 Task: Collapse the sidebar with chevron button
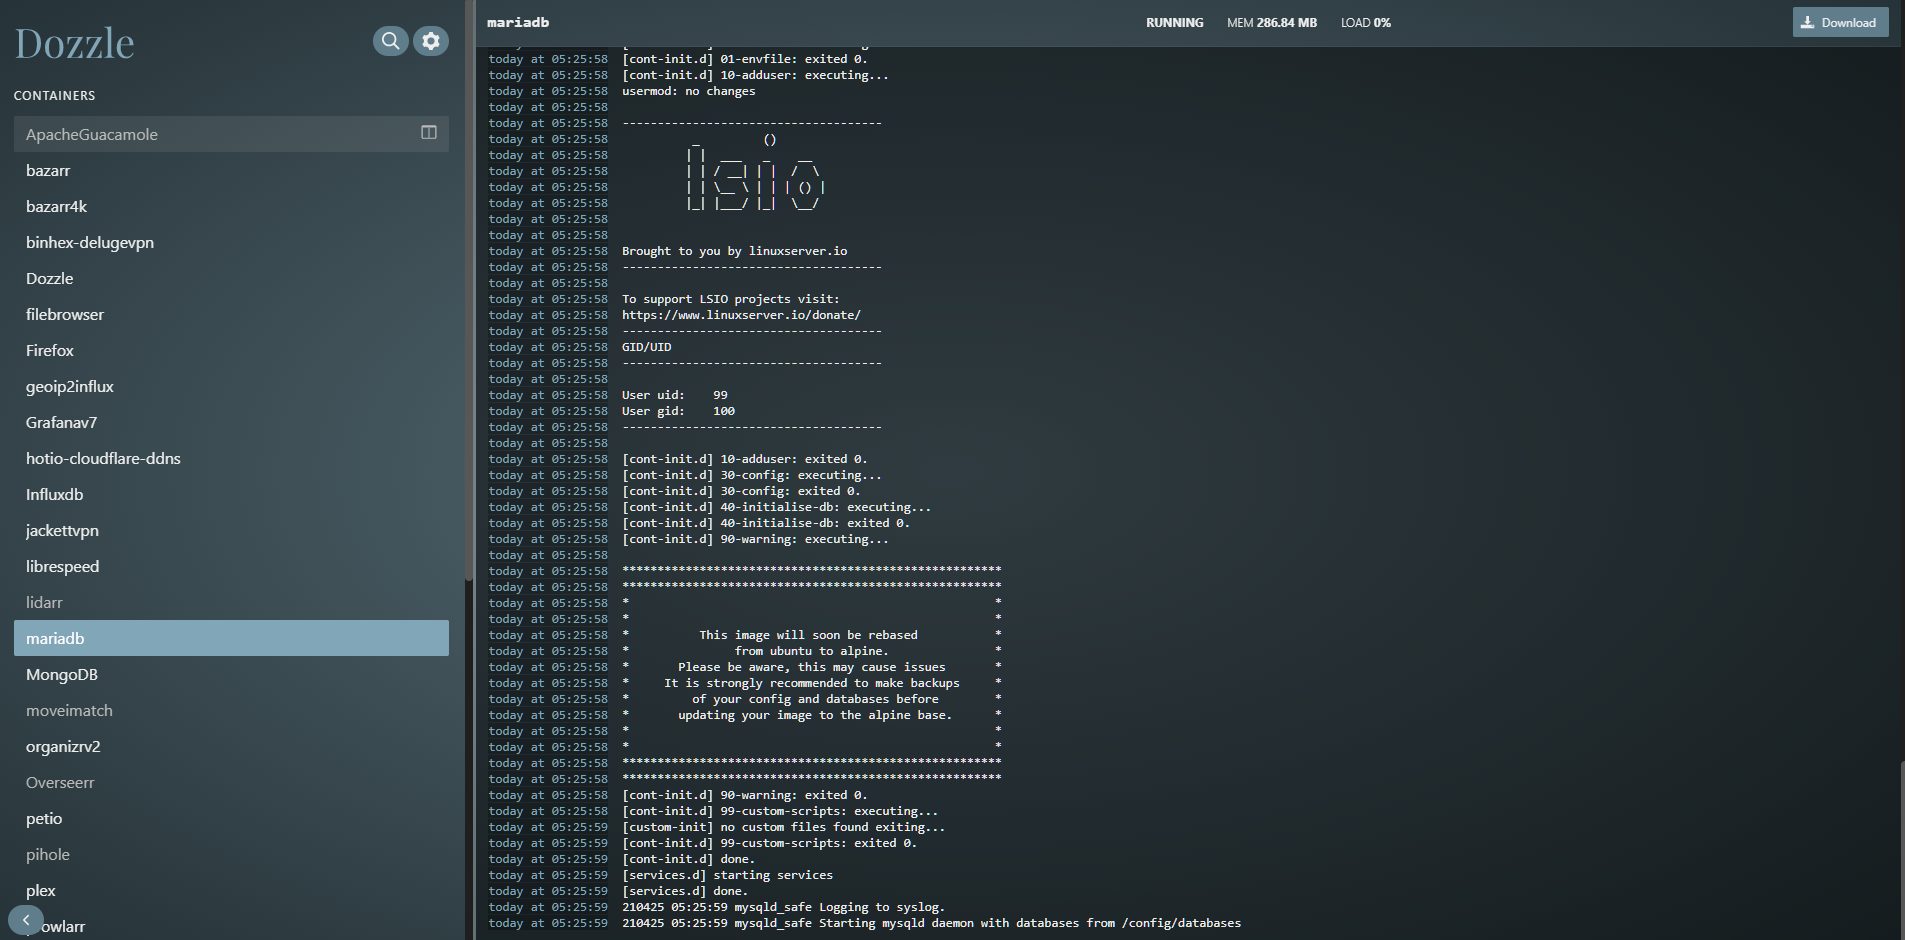tap(26, 920)
